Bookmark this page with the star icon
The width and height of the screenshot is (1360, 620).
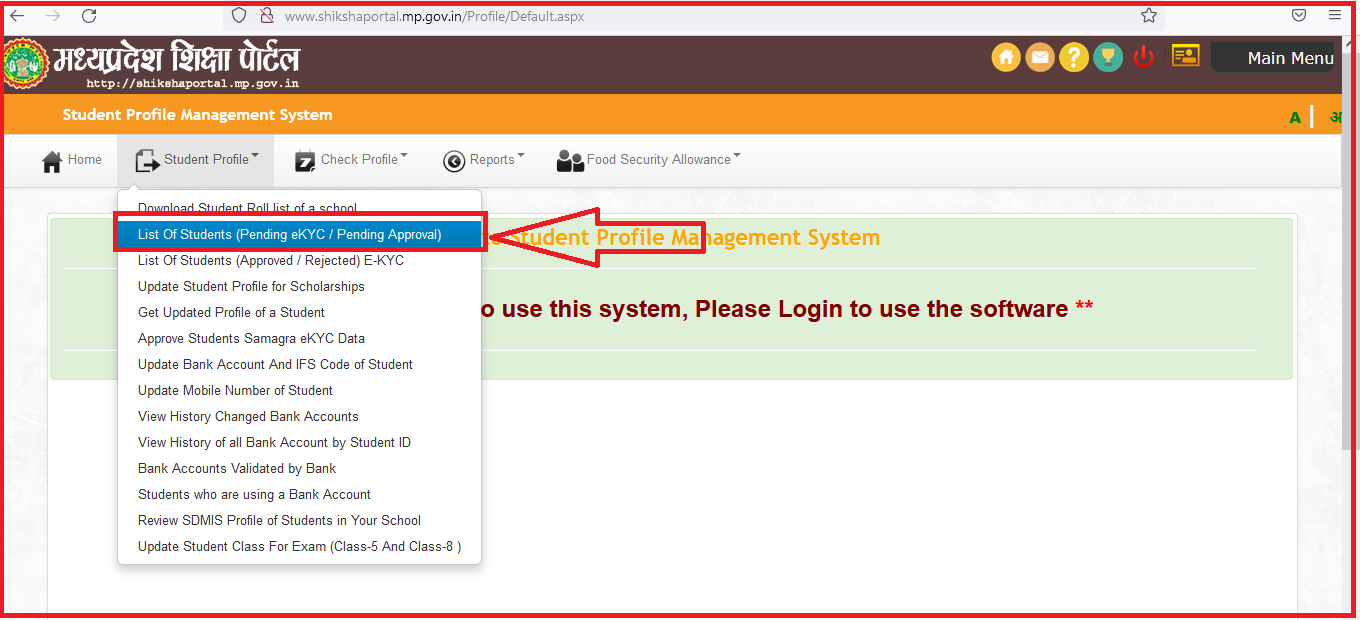pos(1149,16)
